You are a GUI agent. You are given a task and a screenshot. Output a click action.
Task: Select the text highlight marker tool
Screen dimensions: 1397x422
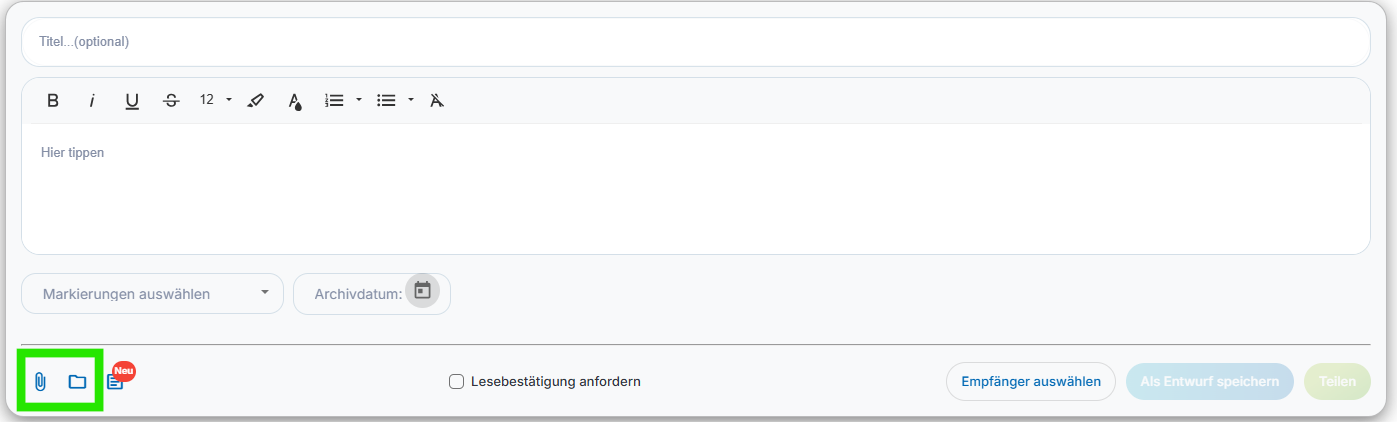255,100
